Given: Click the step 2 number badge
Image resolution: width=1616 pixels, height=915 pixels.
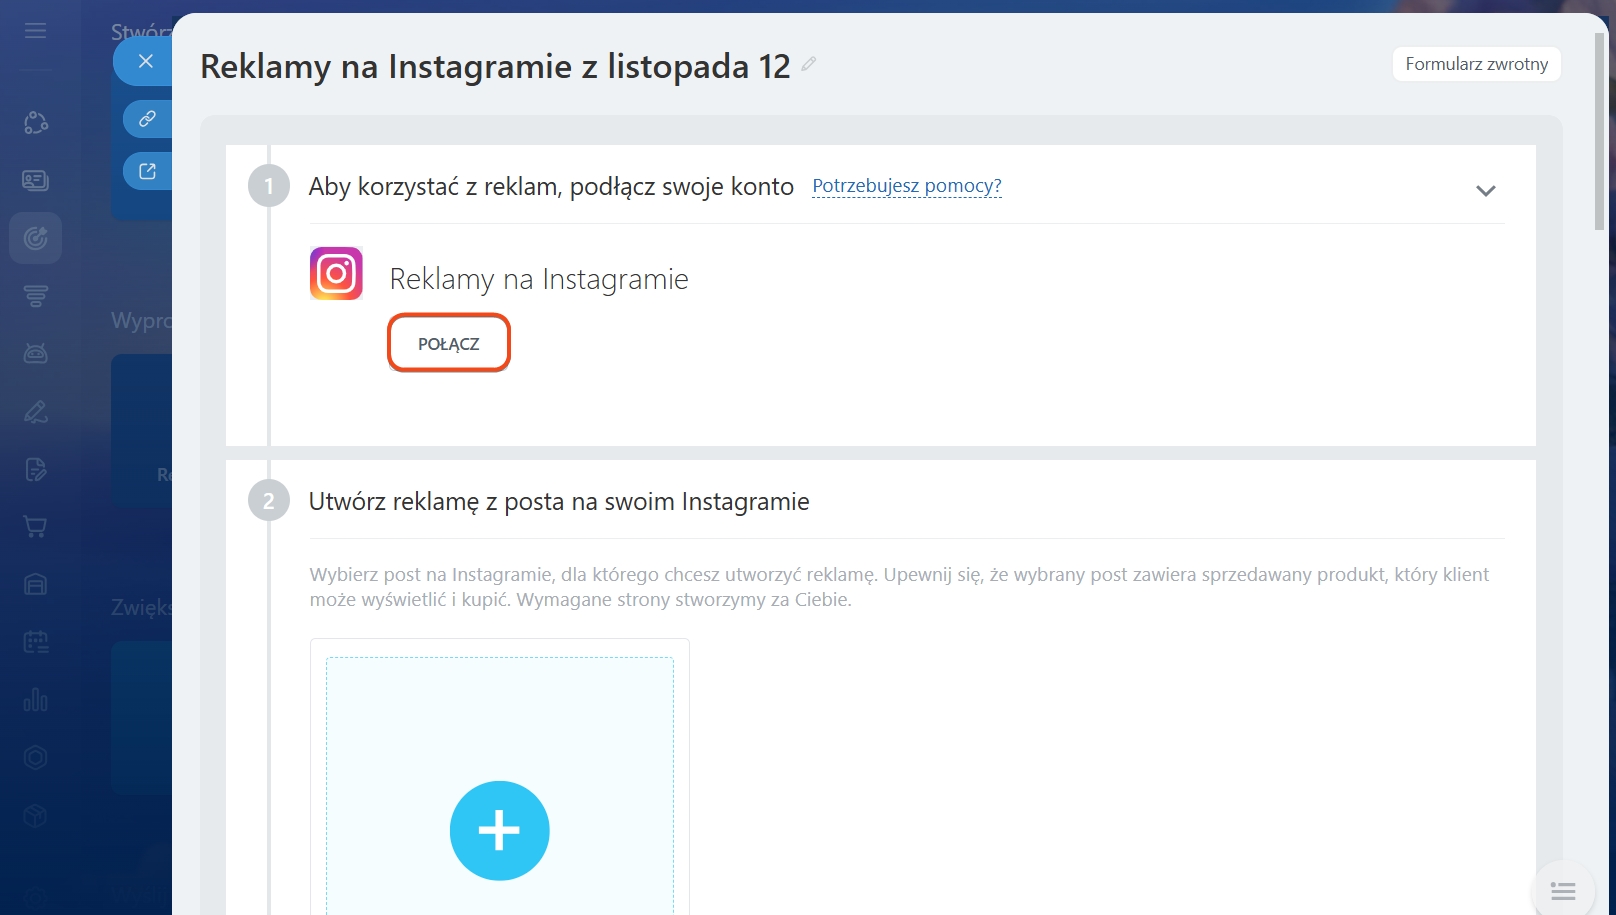Looking at the screenshot, I should [268, 501].
